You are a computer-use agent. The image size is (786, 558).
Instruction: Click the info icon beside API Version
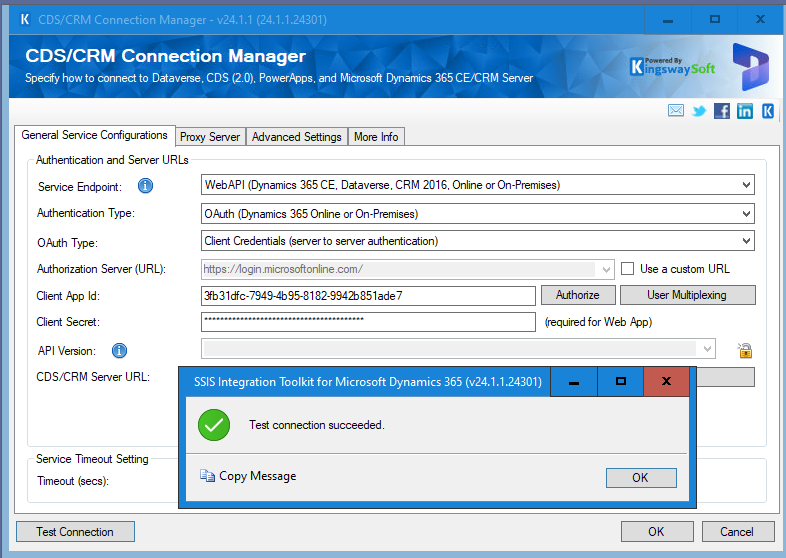(x=119, y=350)
